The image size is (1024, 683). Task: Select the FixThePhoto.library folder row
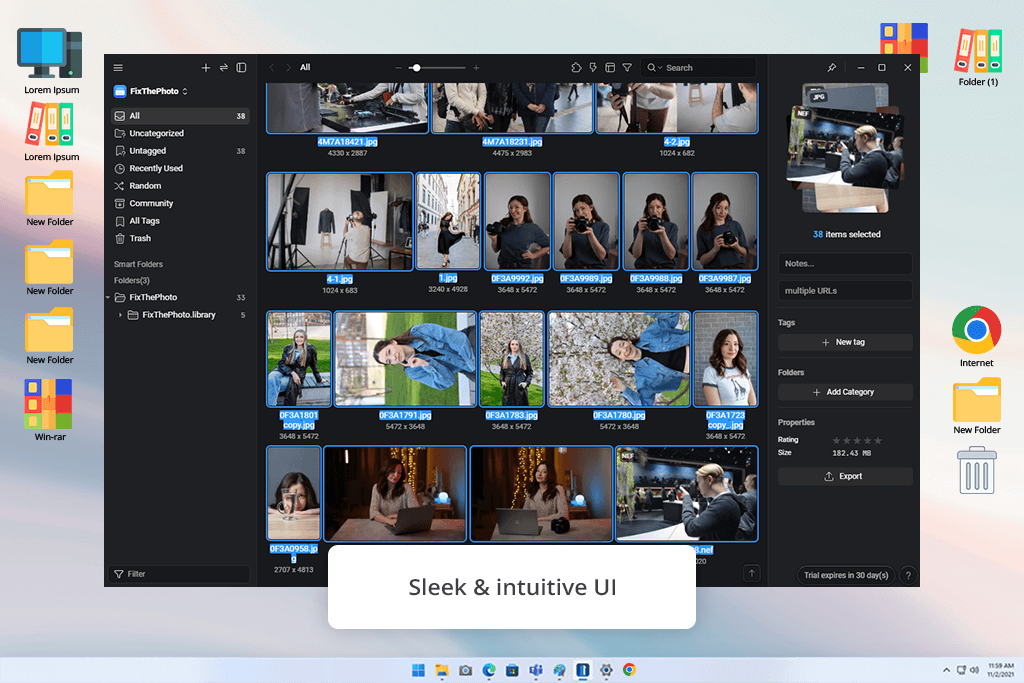(178, 315)
